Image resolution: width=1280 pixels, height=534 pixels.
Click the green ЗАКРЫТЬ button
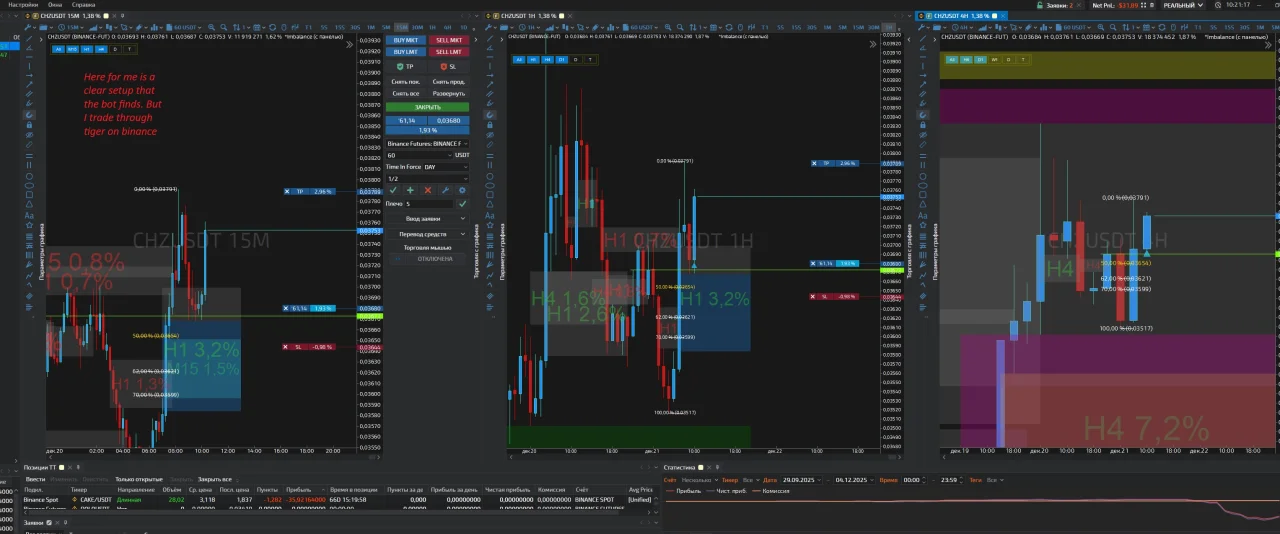pyautogui.click(x=427, y=107)
